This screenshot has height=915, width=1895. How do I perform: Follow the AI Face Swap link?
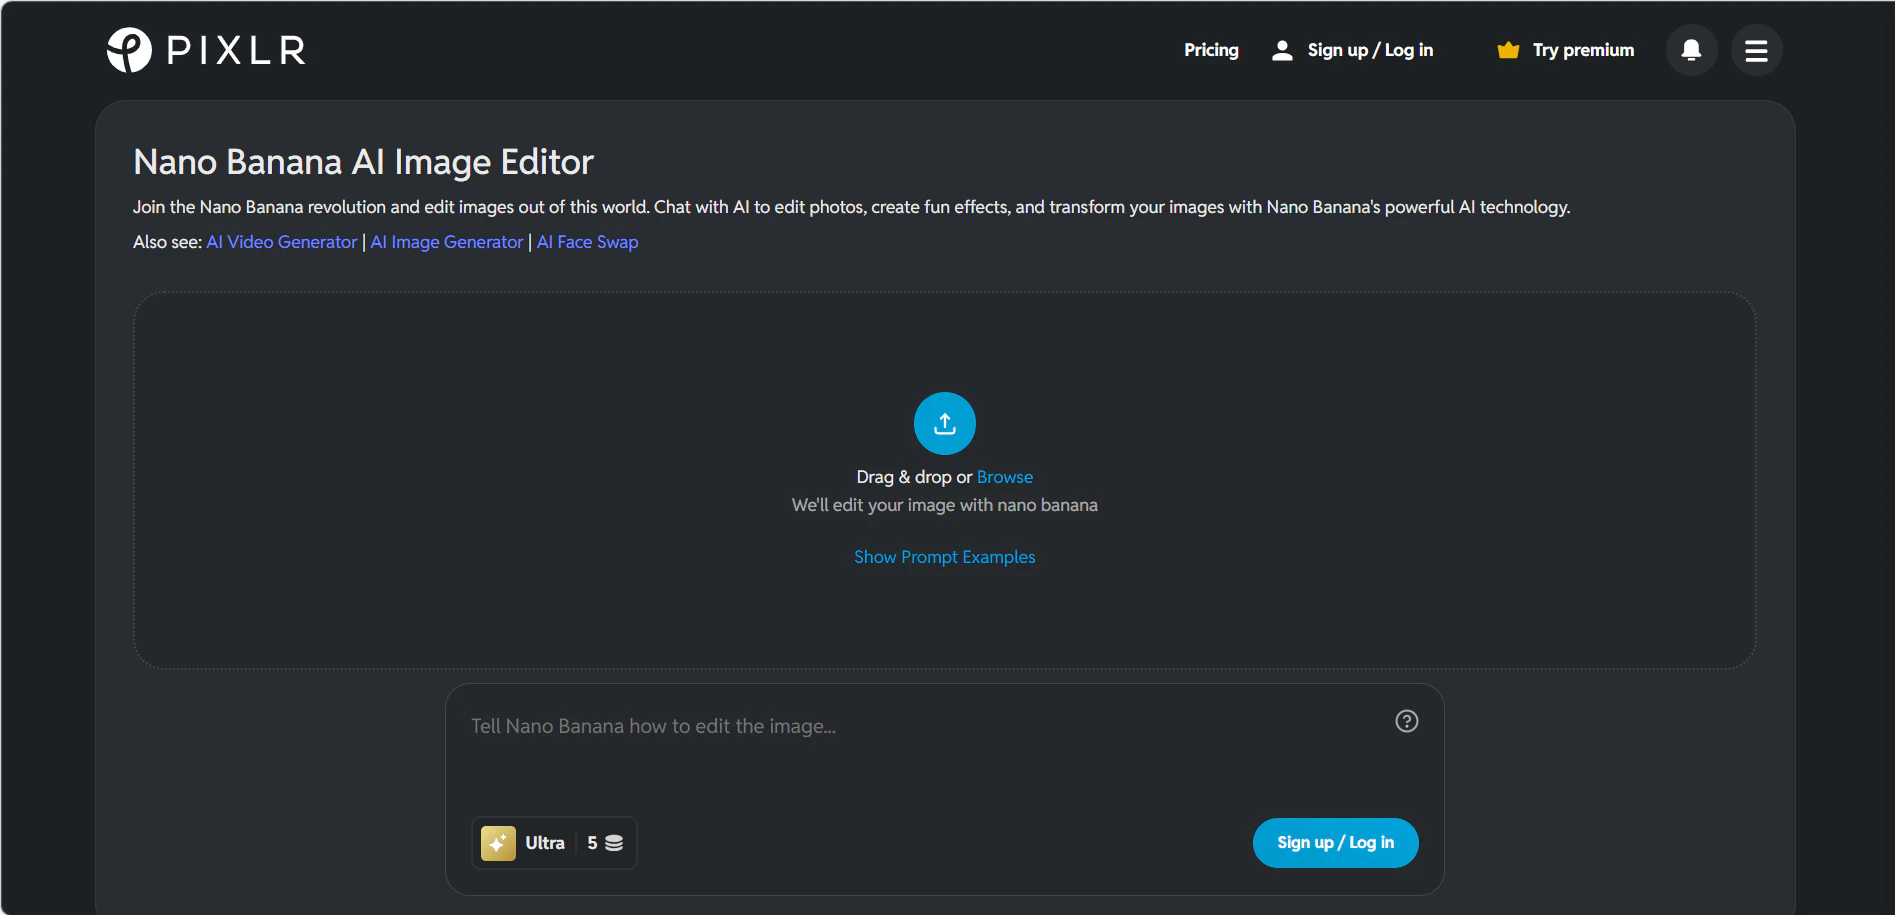tap(587, 242)
